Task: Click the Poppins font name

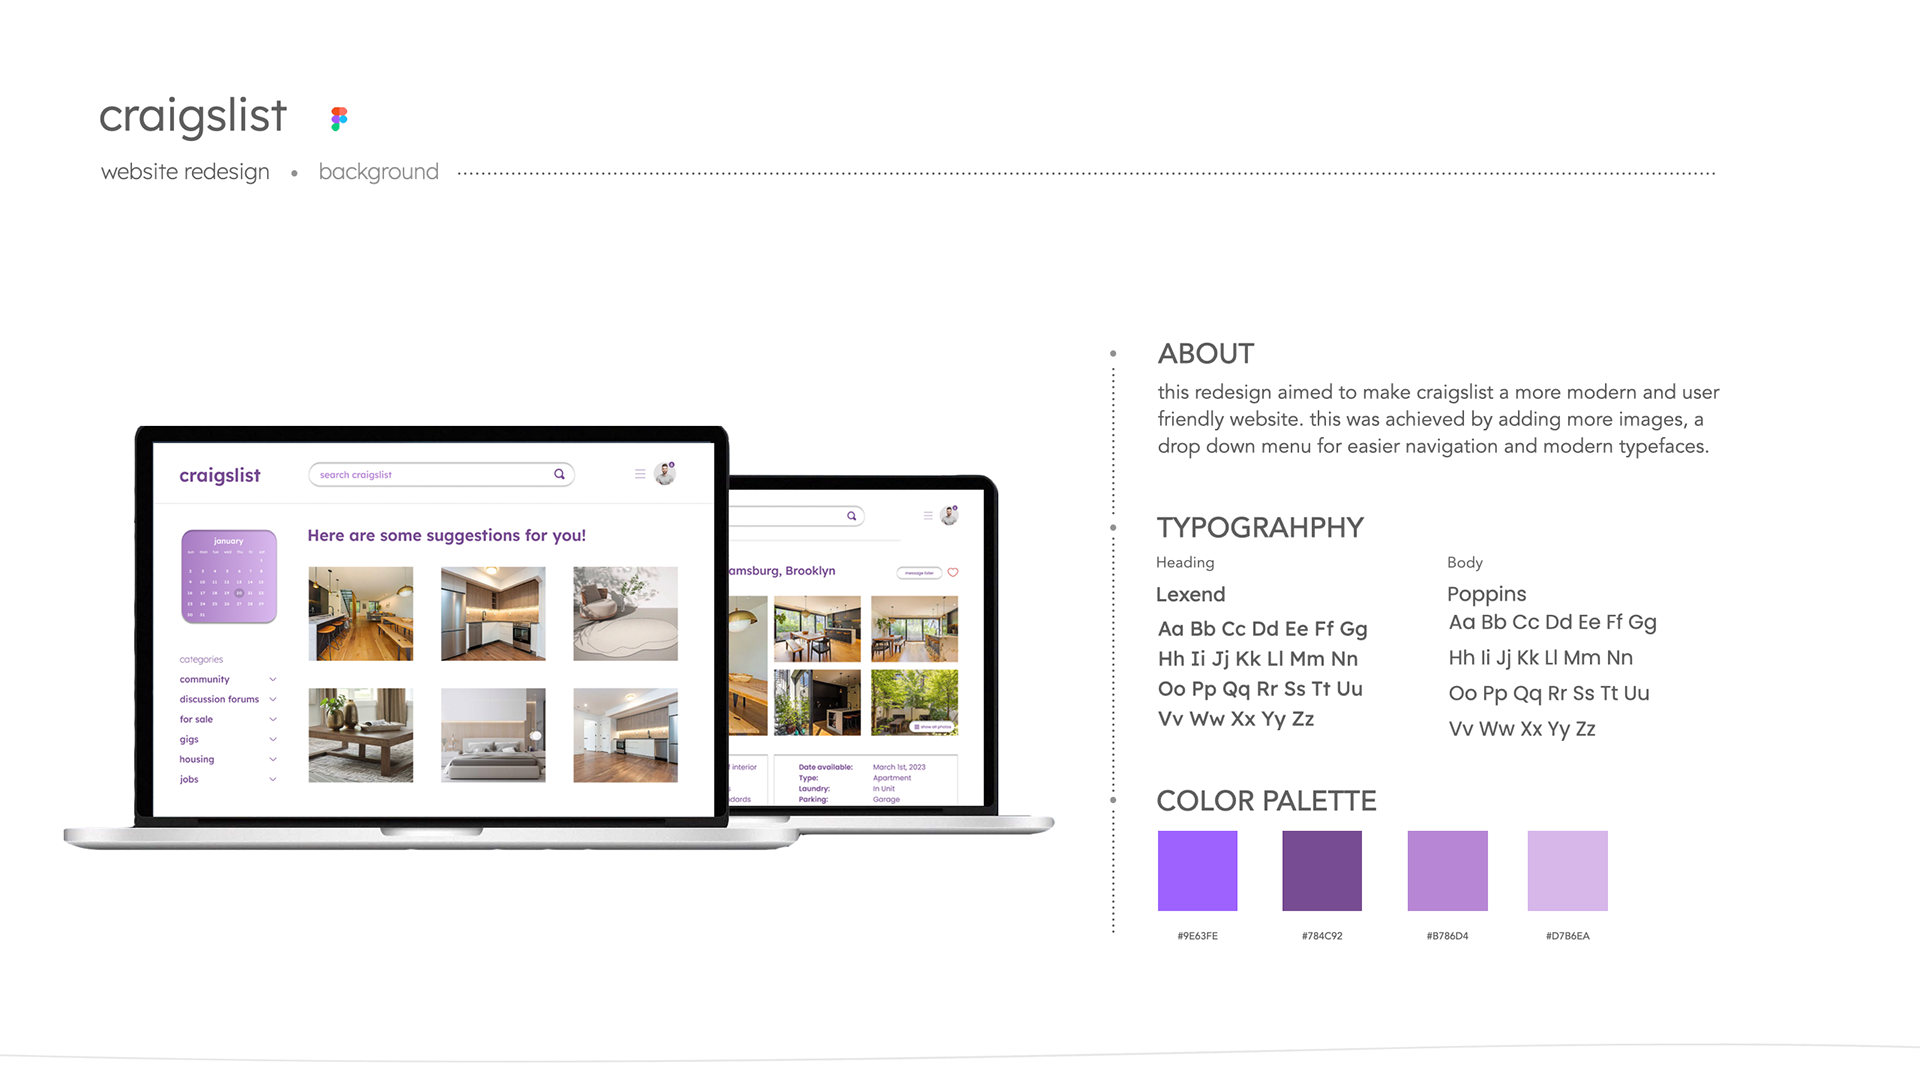Action: pyautogui.click(x=1486, y=595)
